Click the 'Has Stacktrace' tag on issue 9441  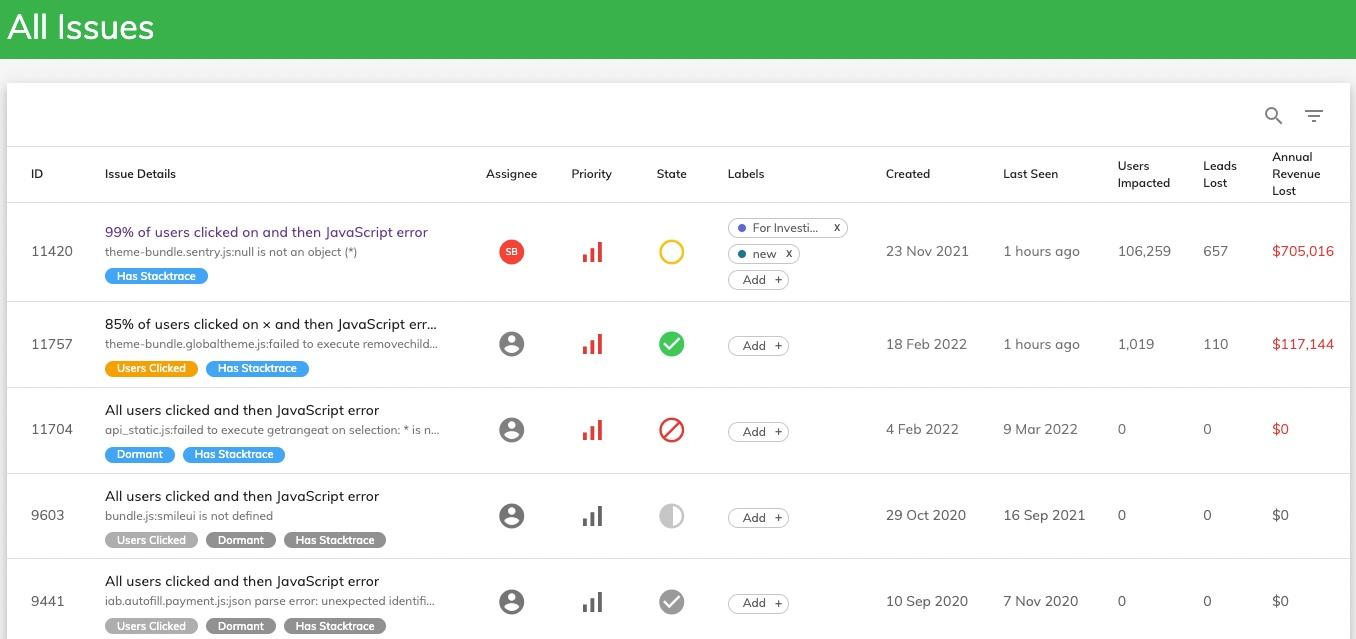click(x=335, y=626)
